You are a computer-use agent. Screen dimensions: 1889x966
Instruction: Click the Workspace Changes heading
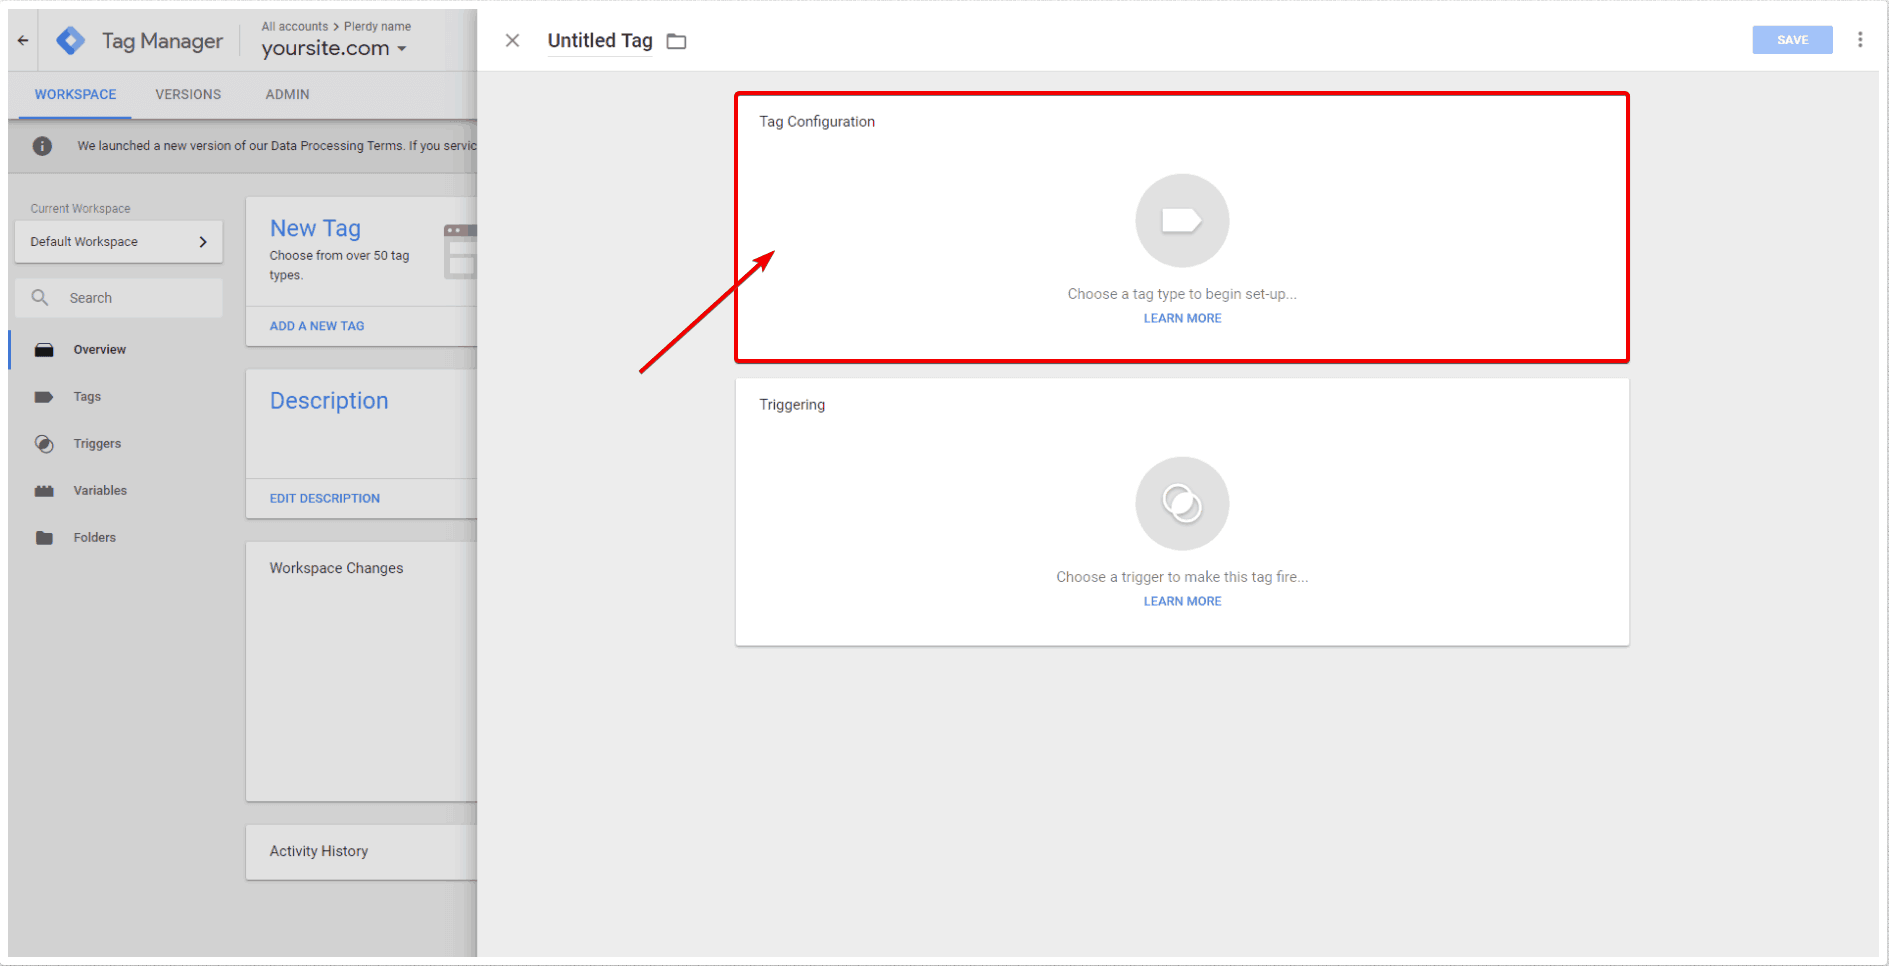336,568
